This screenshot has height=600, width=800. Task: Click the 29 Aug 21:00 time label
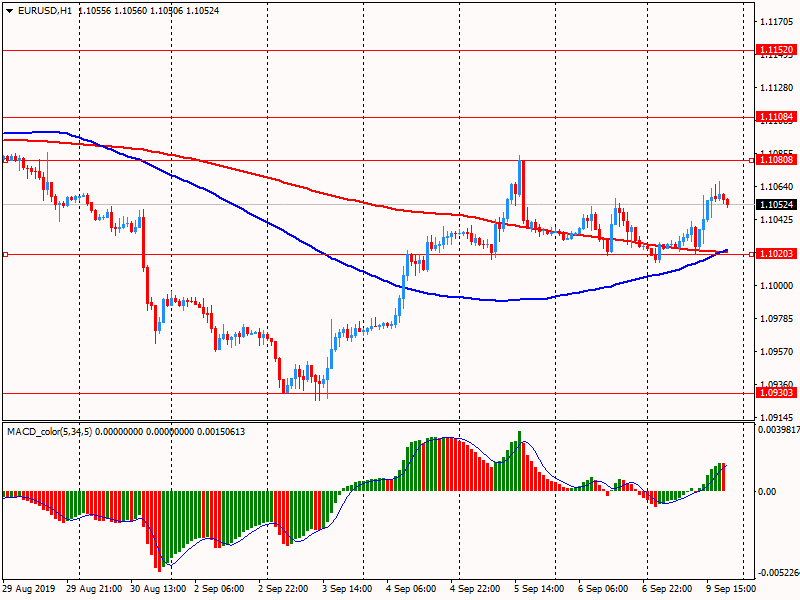coord(94,589)
